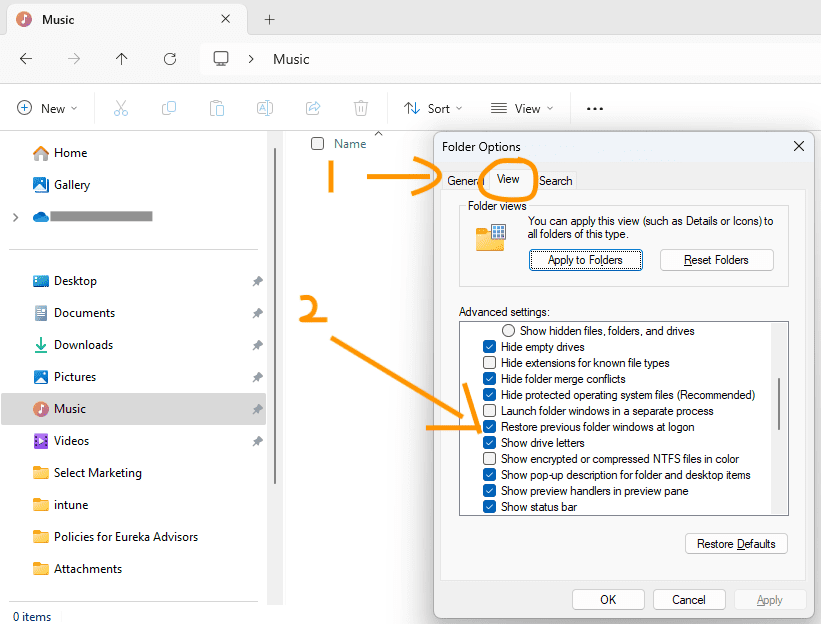Click the Paste clipboard icon
This screenshot has height=624, width=821.
217,108
